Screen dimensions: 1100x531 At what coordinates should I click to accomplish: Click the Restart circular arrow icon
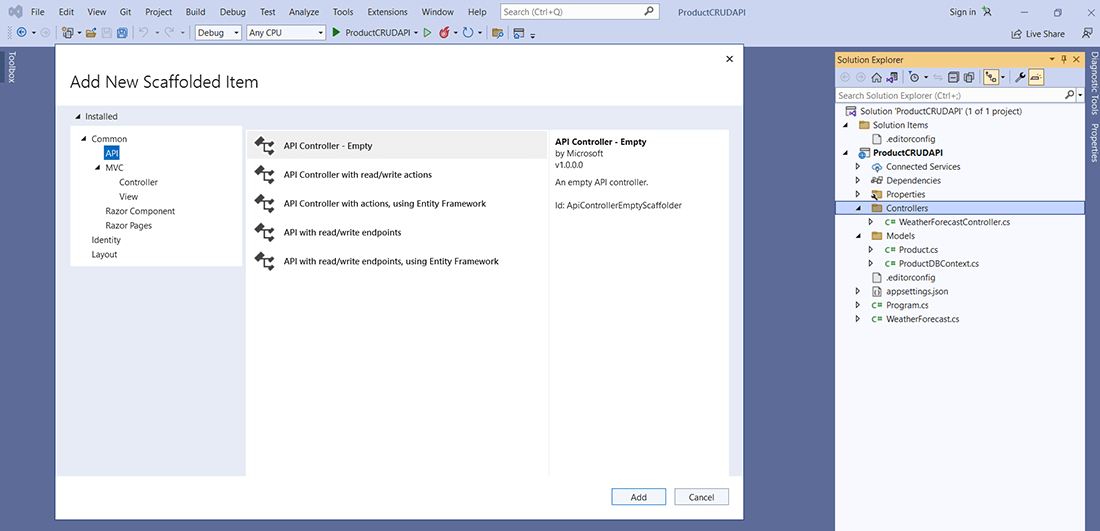coord(468,33)
